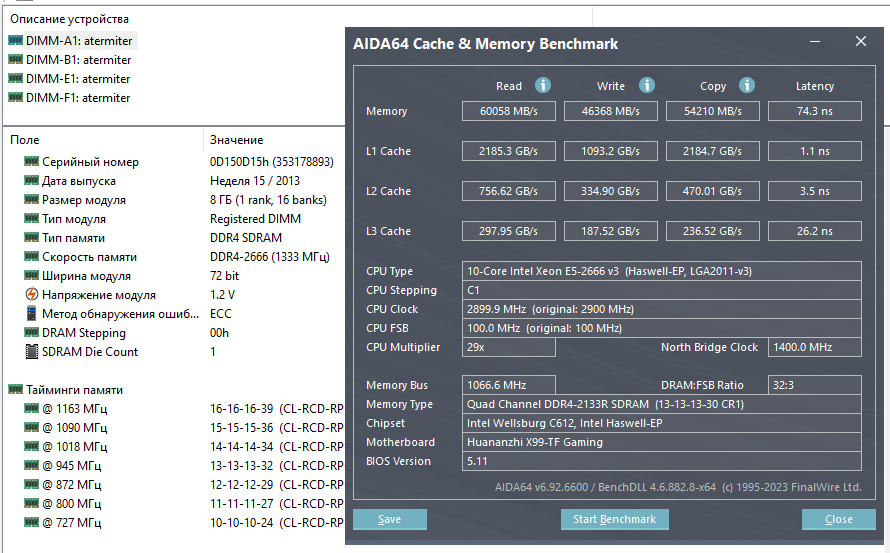Click the @ 1090 МГц timing icon

32,428
